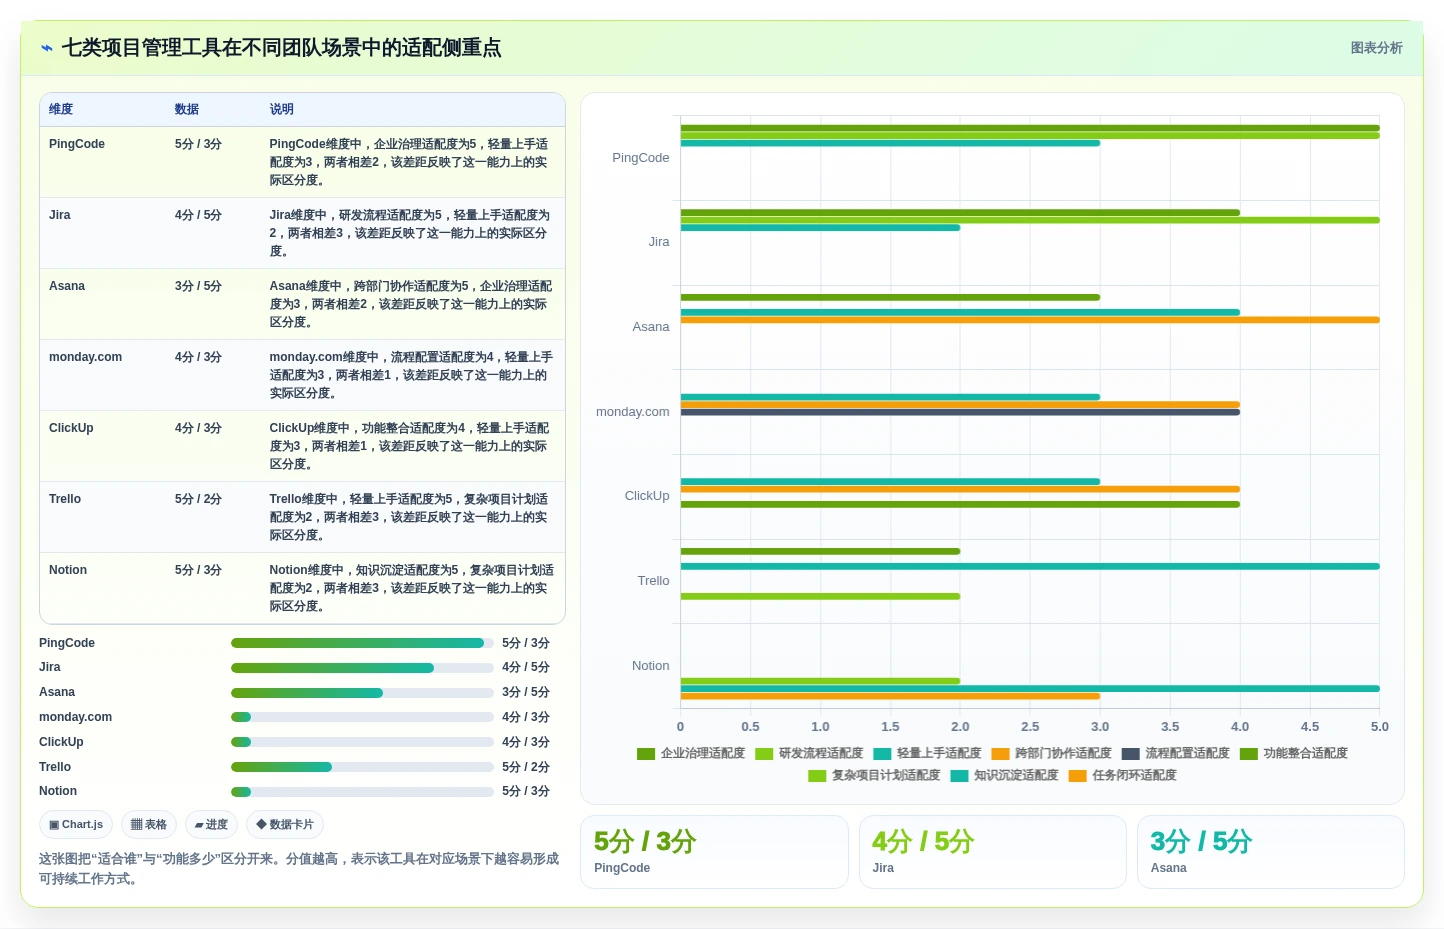Toggle 功能整合适配度 legend swatch
This screenshot has height=929, width=1444.
[x=1249, y=754]
